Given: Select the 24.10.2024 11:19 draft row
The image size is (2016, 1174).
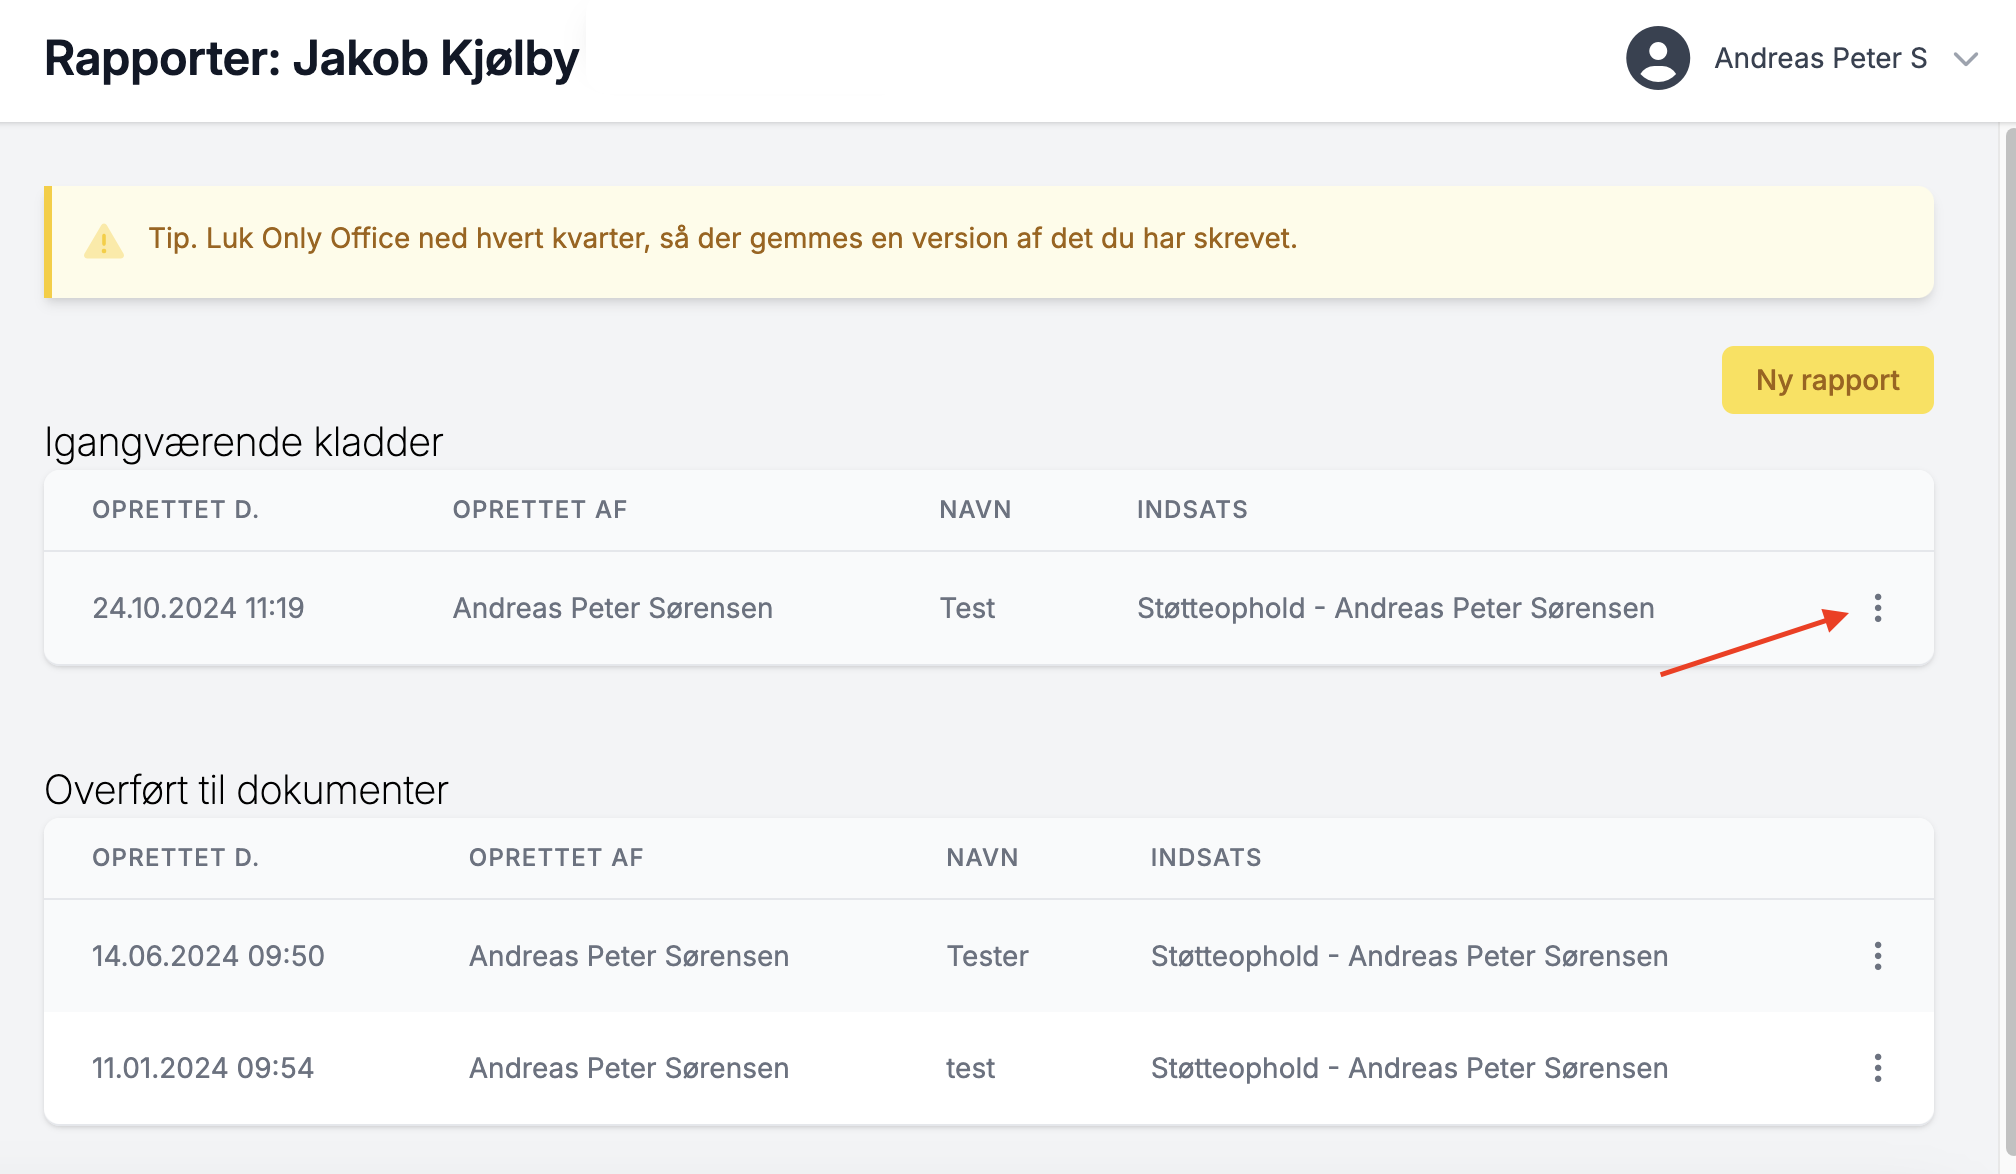Looking at the screenshot, I should tap(198, 608).
